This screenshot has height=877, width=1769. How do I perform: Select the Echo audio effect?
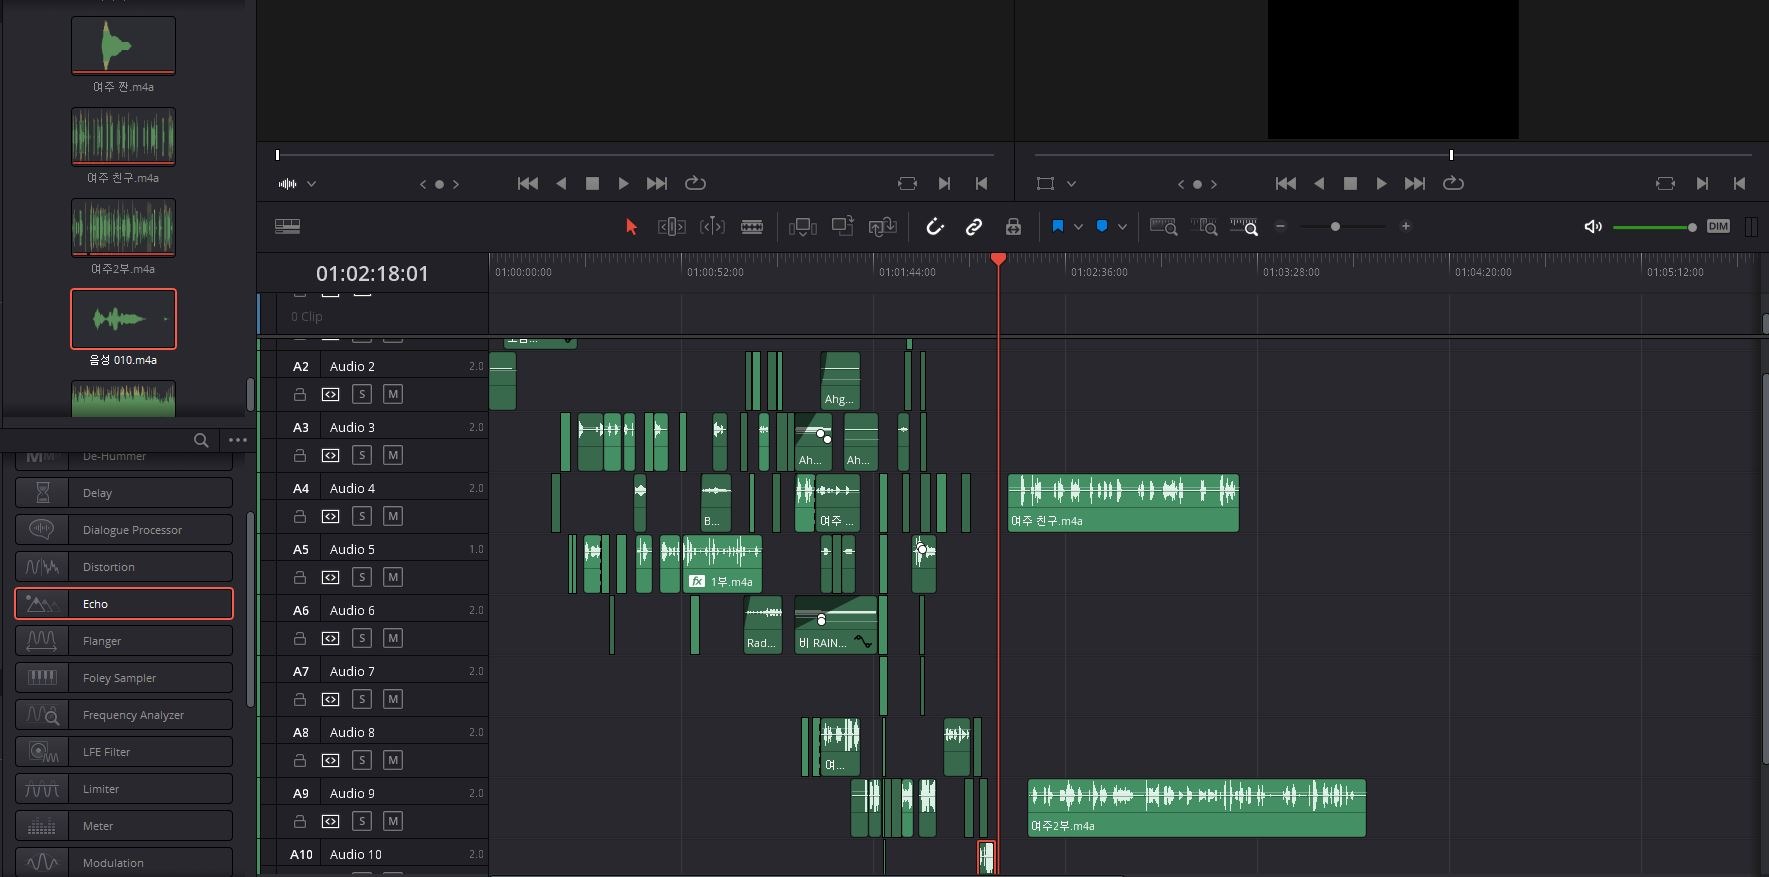coord(124,604)
